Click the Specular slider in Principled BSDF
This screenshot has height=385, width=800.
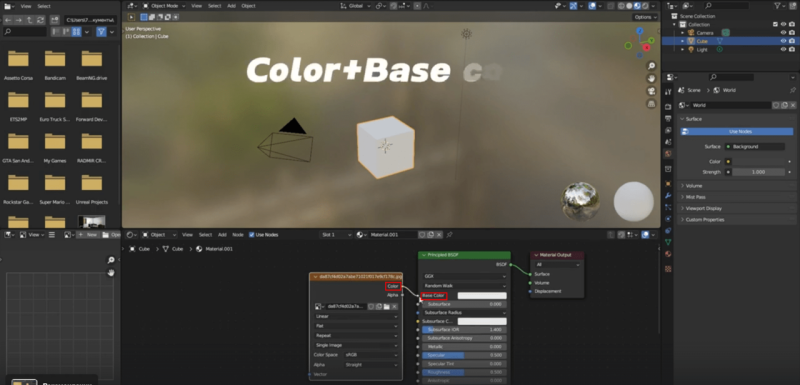[464, 355]
